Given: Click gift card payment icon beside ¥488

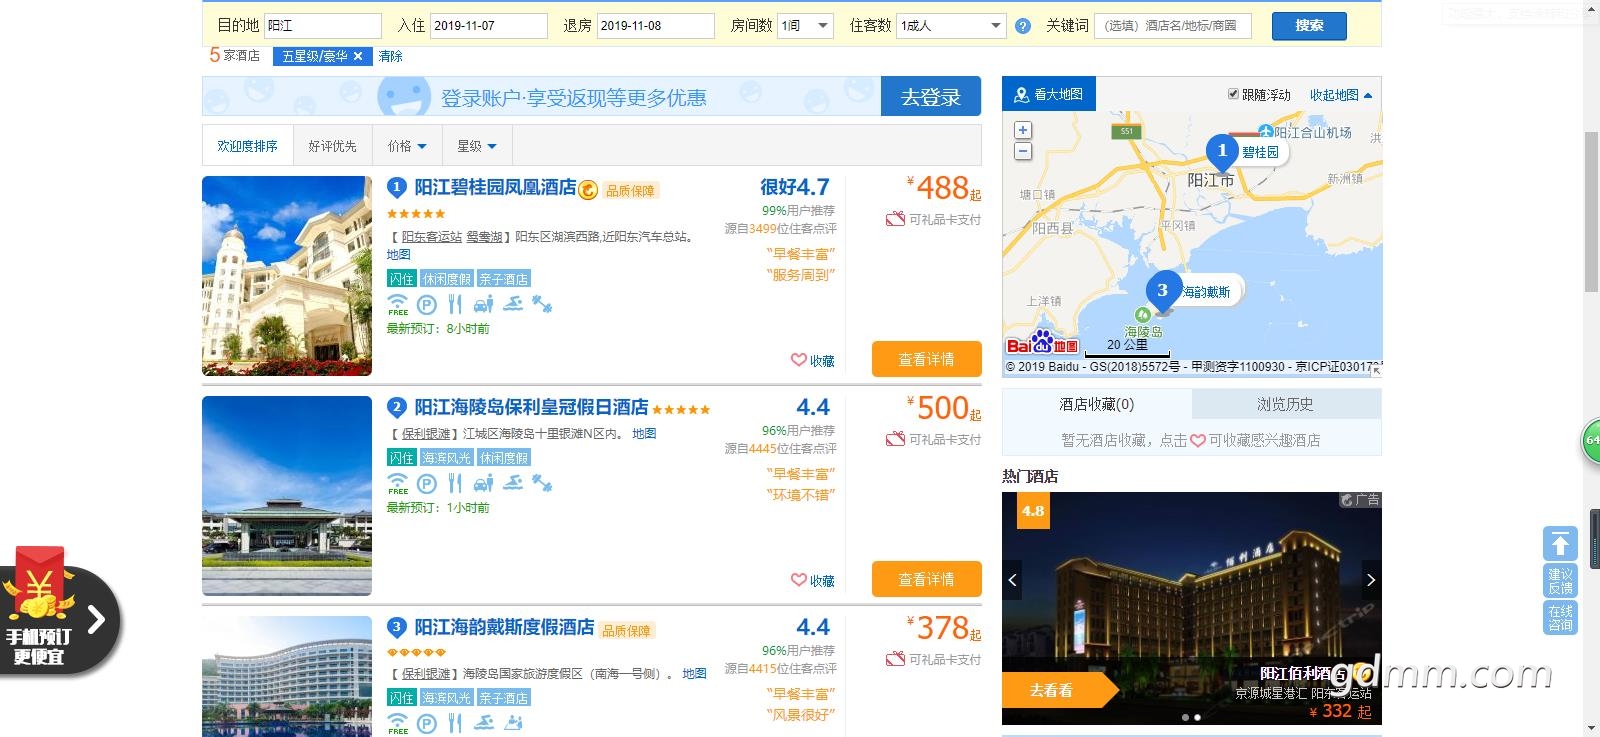Looking at the screenshot, I should [895, 219].
